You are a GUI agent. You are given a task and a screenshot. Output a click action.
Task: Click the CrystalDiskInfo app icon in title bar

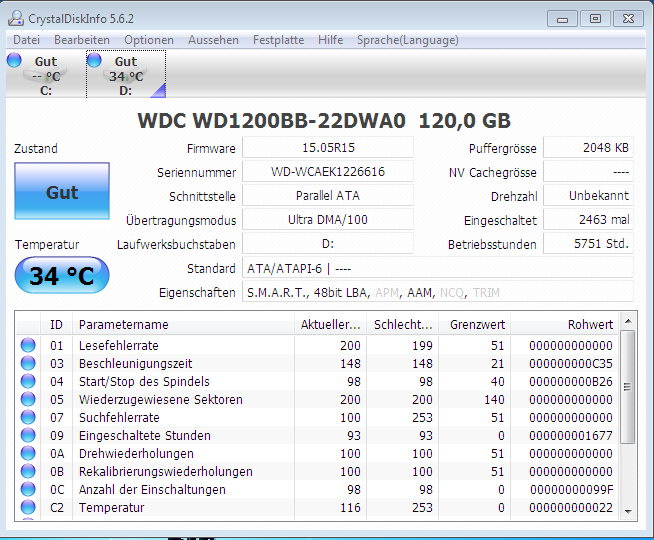(16, 18)
